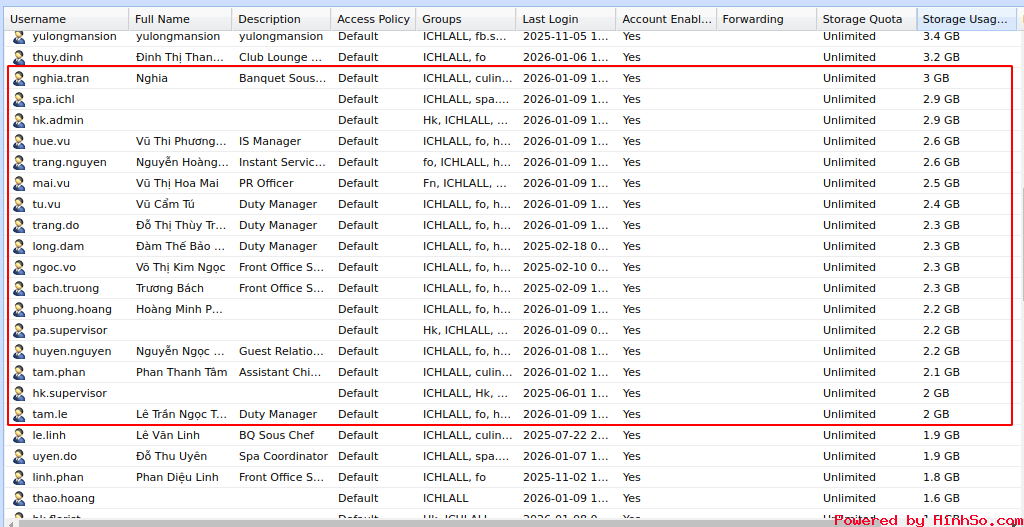Image resolution: width=1024 pixels, height=527 pixels.
Task: Select the avatar icon beside mai.vu
Action: click(19, 183)
